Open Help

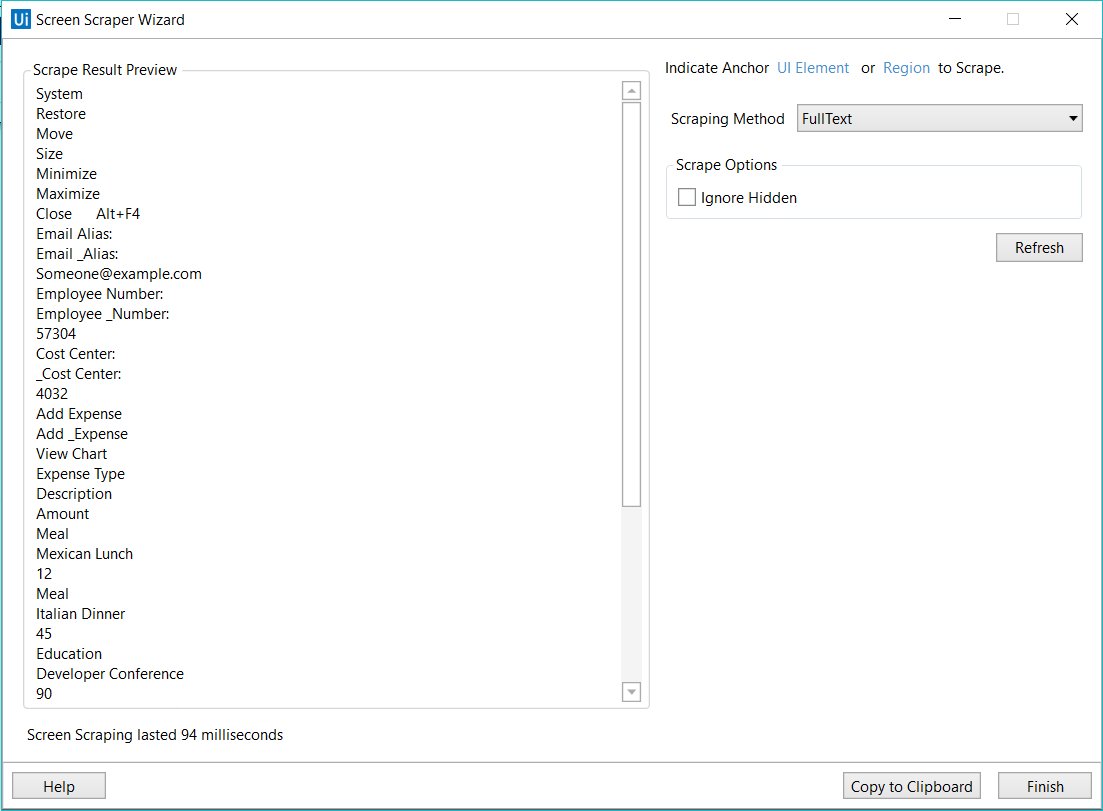(58, 785)
